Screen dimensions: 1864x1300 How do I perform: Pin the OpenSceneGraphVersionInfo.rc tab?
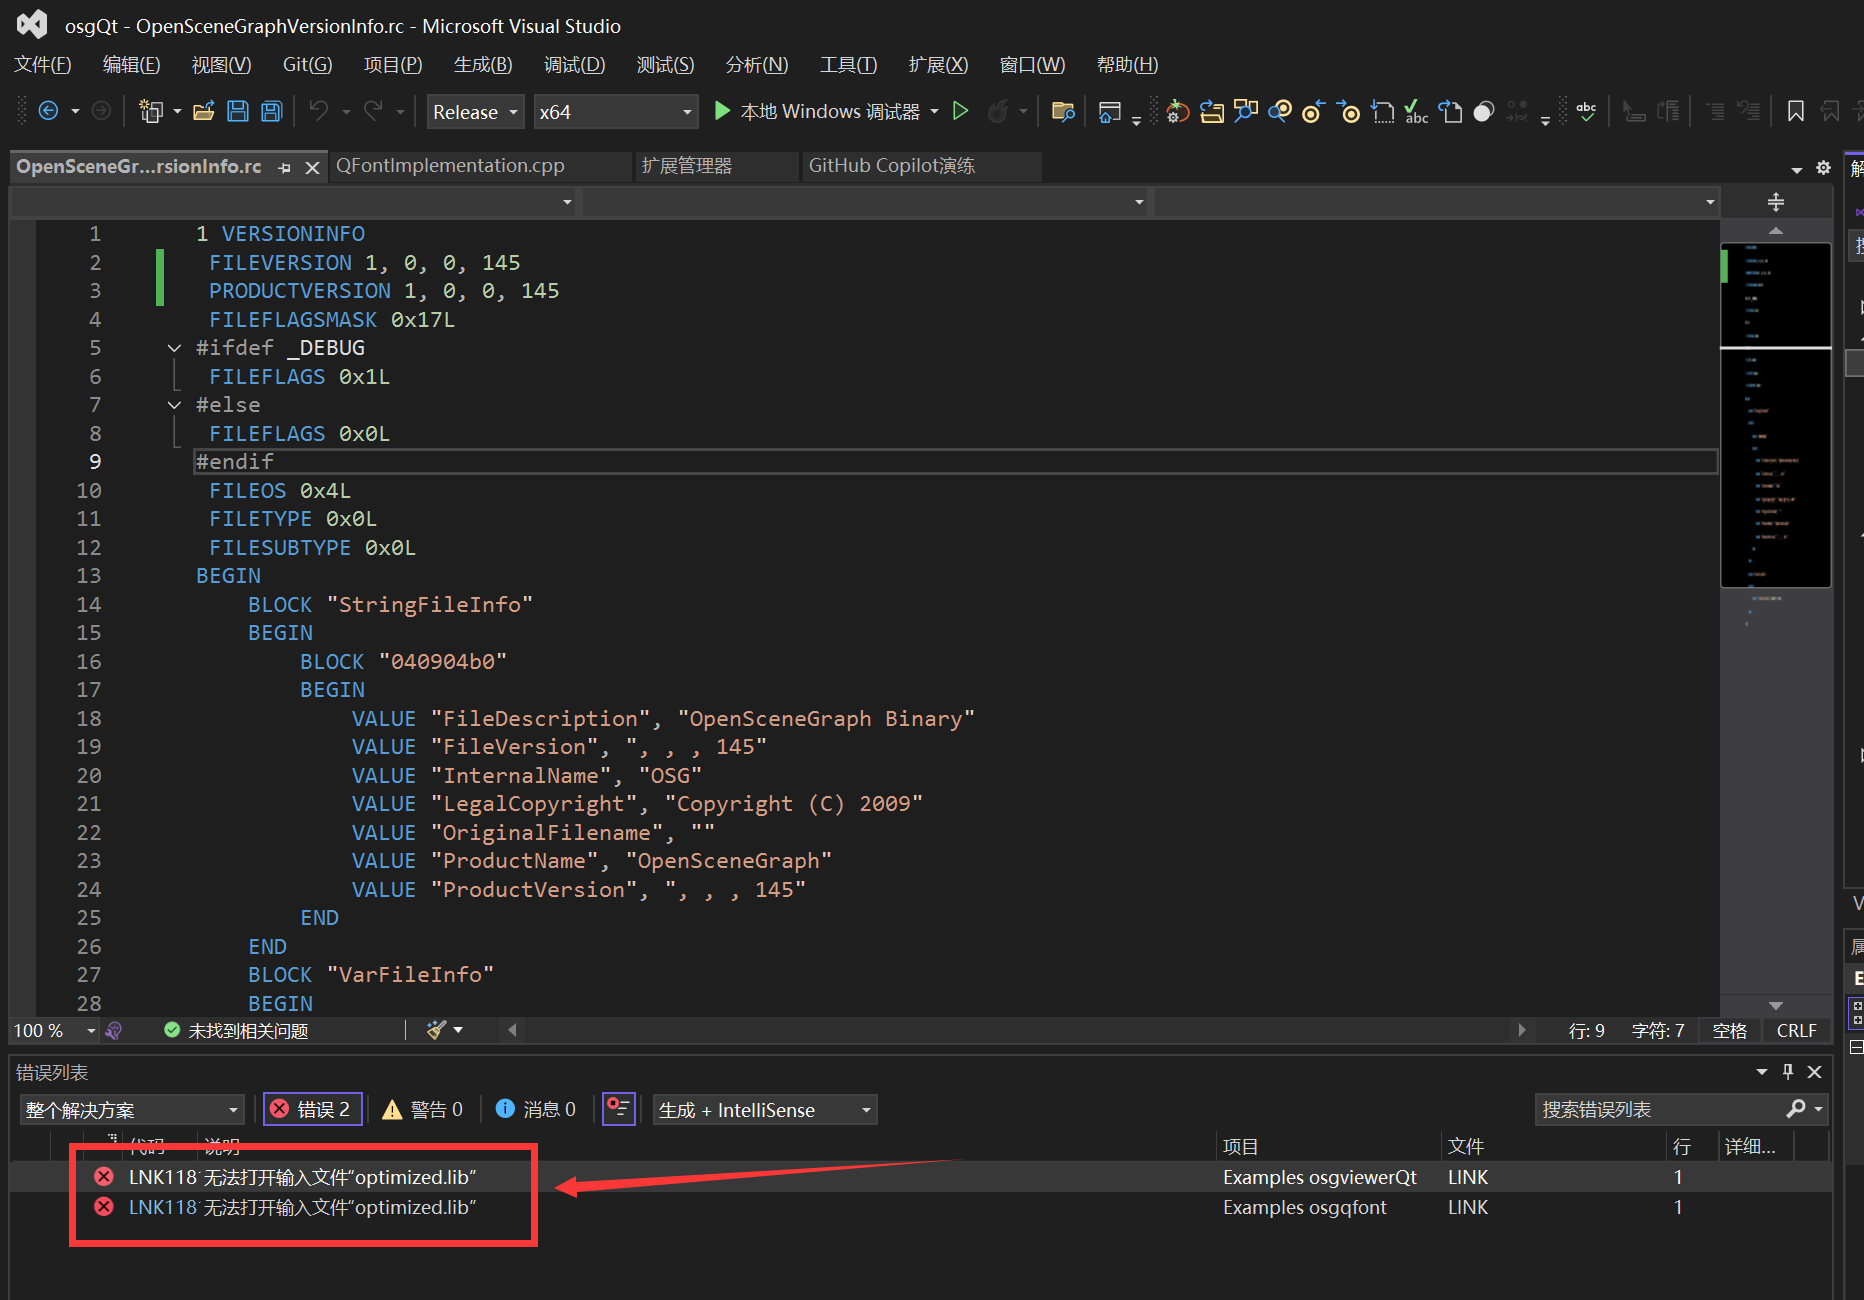click(285, 168)
